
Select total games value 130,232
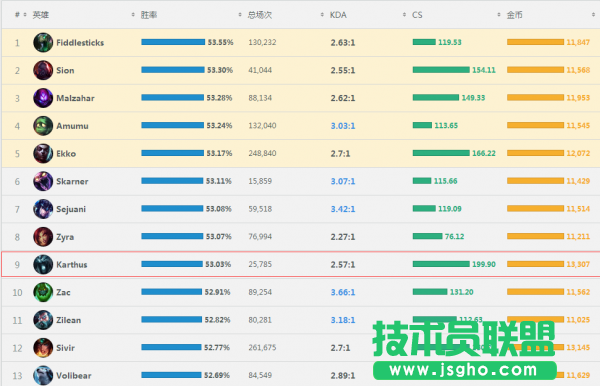pos(262,42)
